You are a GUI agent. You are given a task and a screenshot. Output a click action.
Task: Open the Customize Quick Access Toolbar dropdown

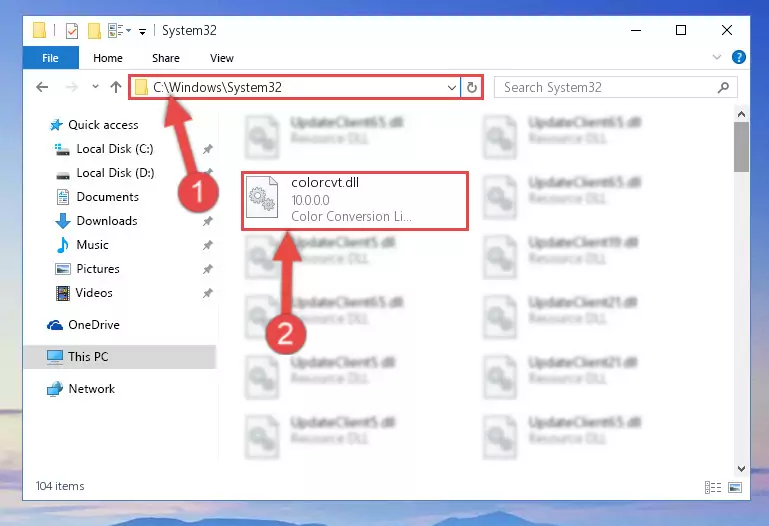[142, 32]
